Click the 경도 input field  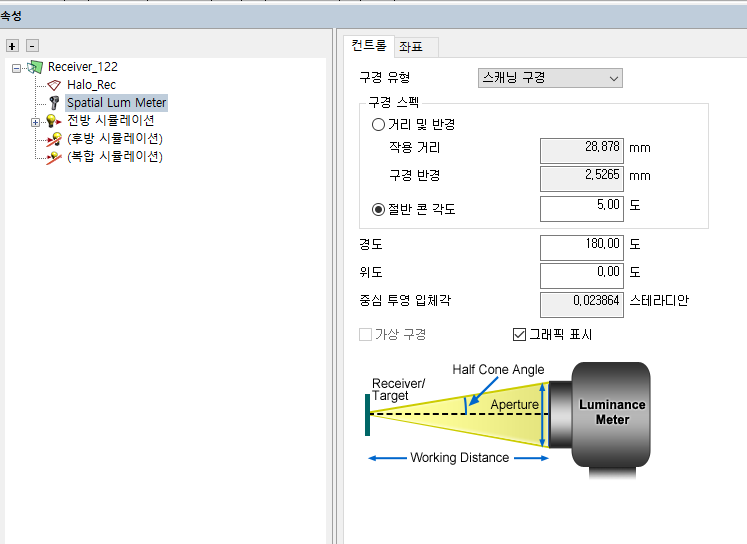tap(582, 248)
